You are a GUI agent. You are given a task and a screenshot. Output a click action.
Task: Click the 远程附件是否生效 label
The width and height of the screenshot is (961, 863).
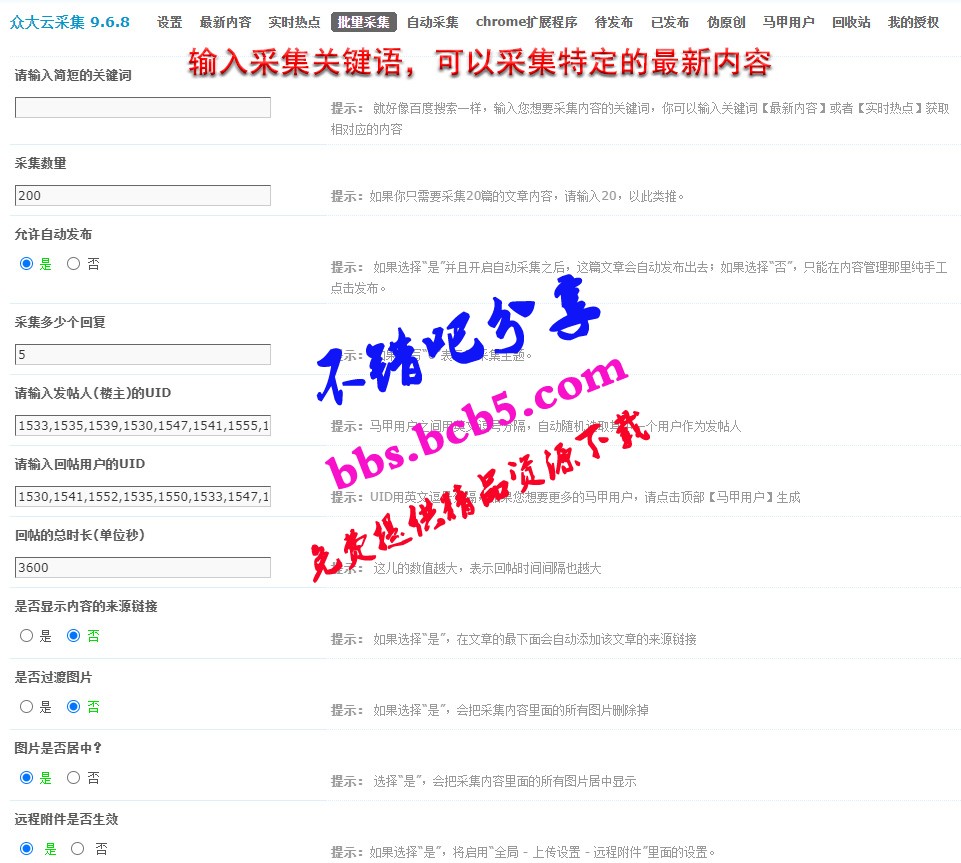(x=66, y=819)
